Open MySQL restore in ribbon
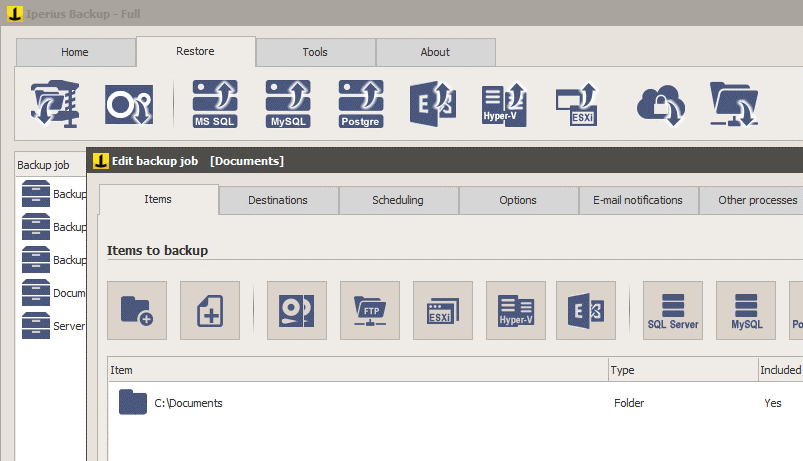 click(288, 104)
